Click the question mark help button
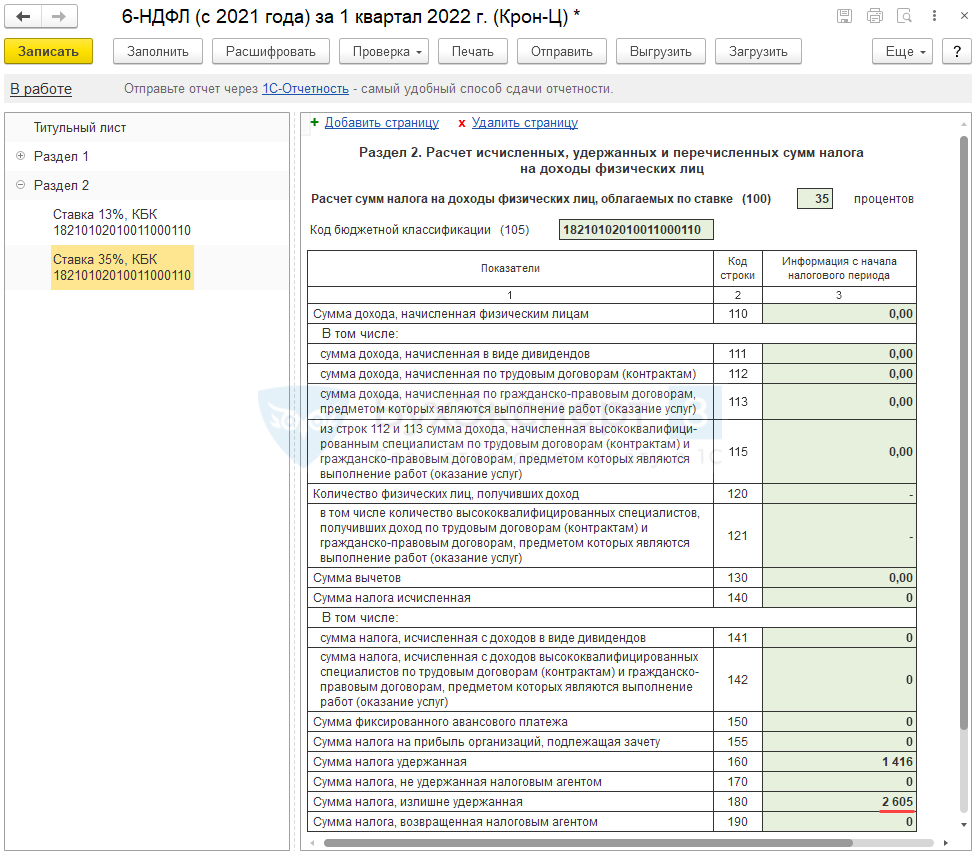Viewport: 980px width, 854px height. [x=957, y=52]
